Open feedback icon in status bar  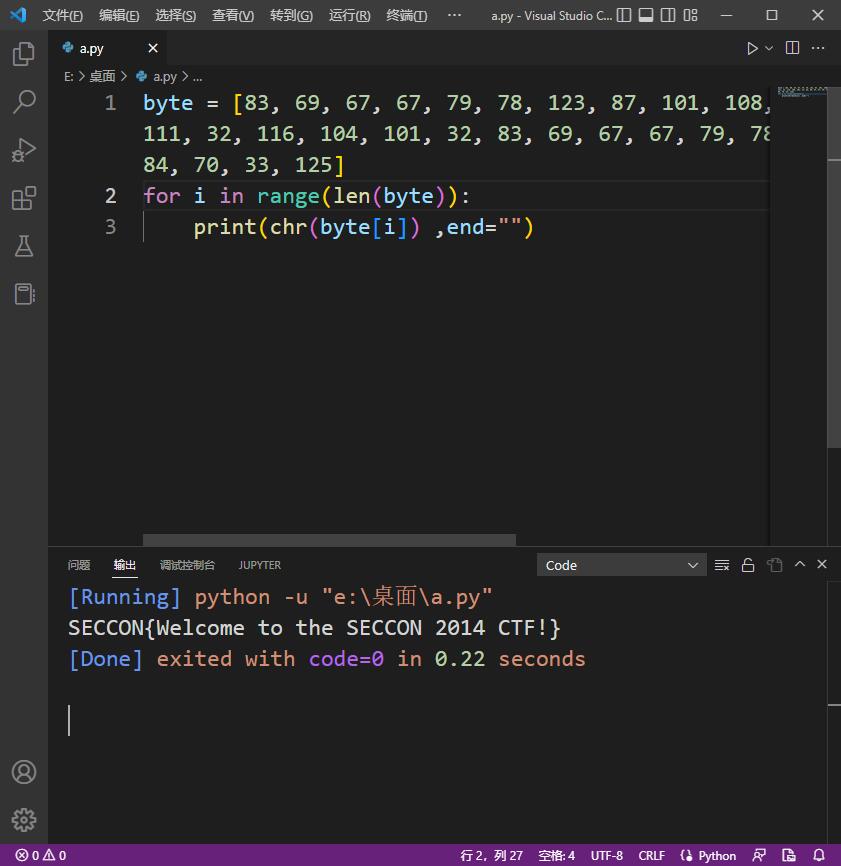click(x=759, y=856)
